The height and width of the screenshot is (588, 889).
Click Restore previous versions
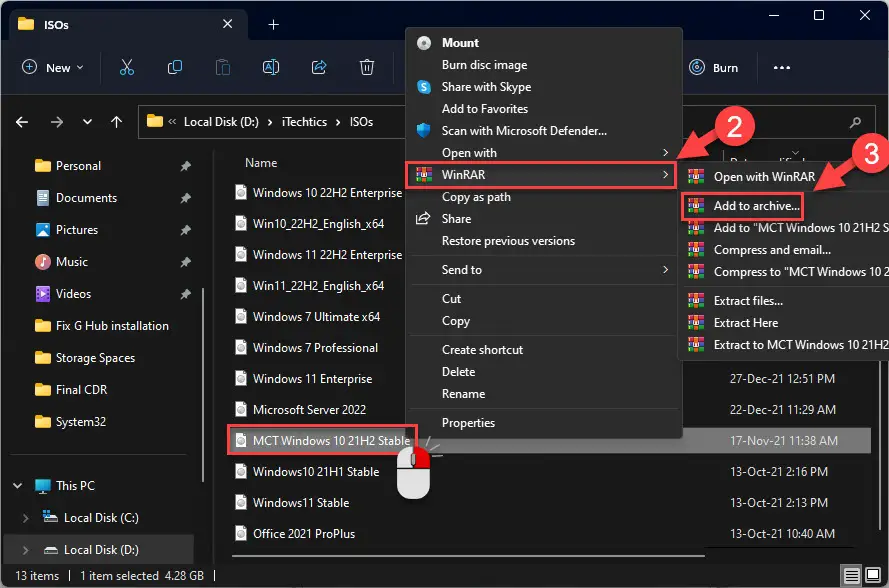coord(544,241)
